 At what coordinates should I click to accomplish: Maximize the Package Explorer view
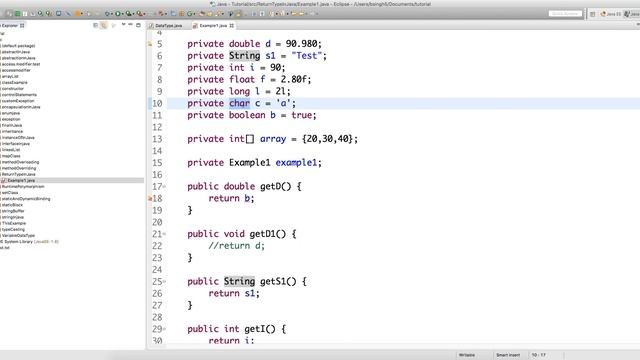tap(138, 25)
